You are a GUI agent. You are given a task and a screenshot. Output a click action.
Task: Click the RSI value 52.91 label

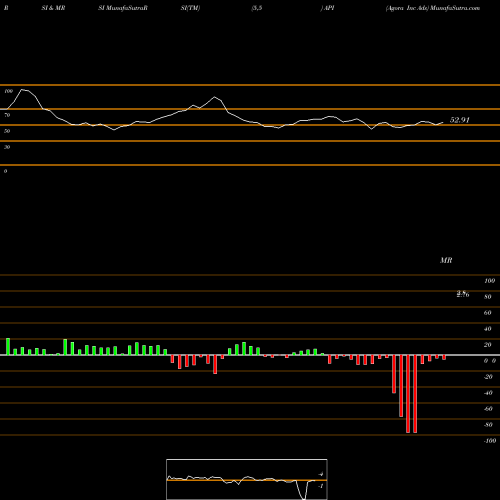coord(460,120)
